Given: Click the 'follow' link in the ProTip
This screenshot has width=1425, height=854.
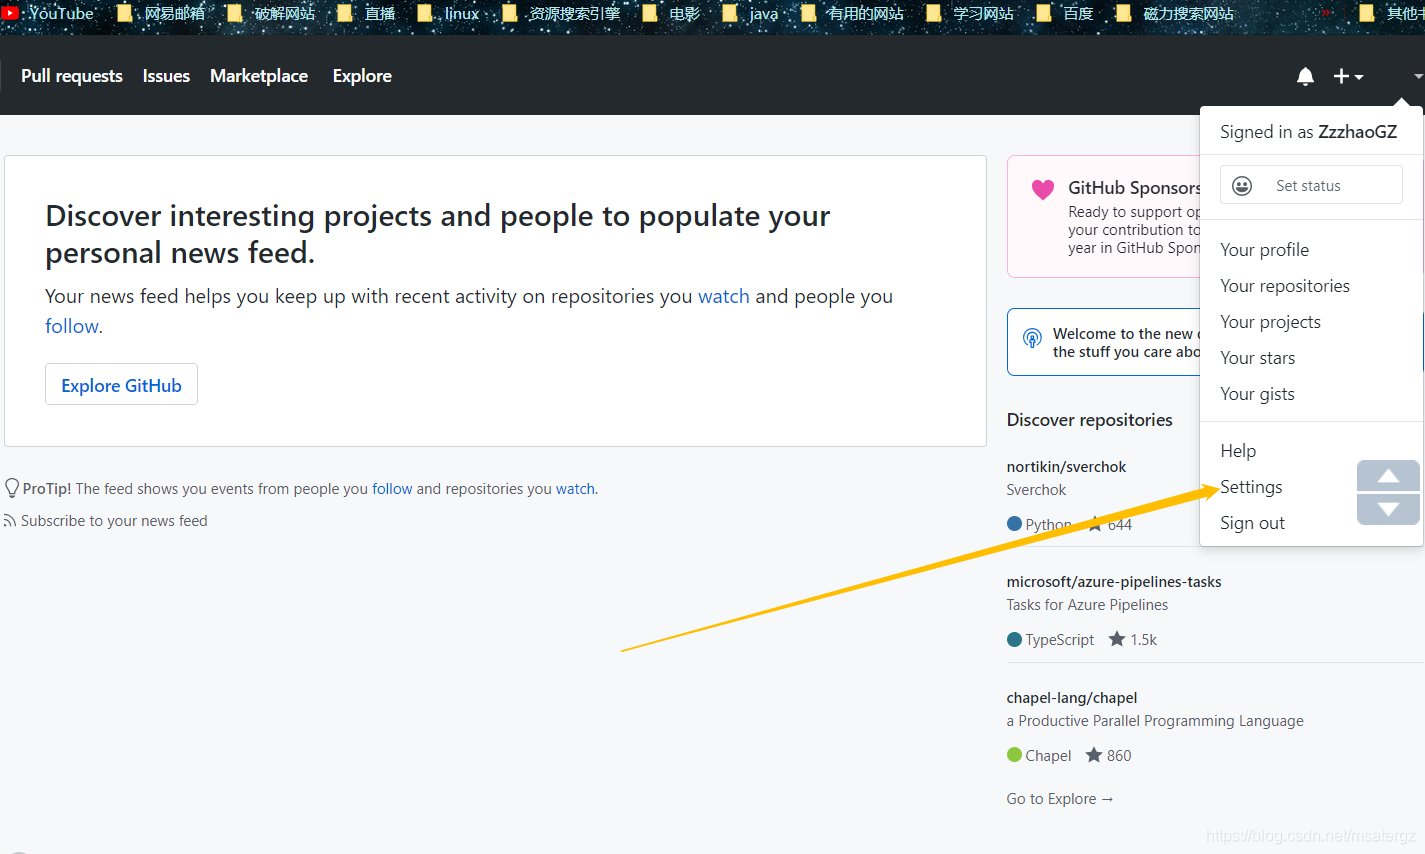Looking at the screenshot, I should (392, 489).
